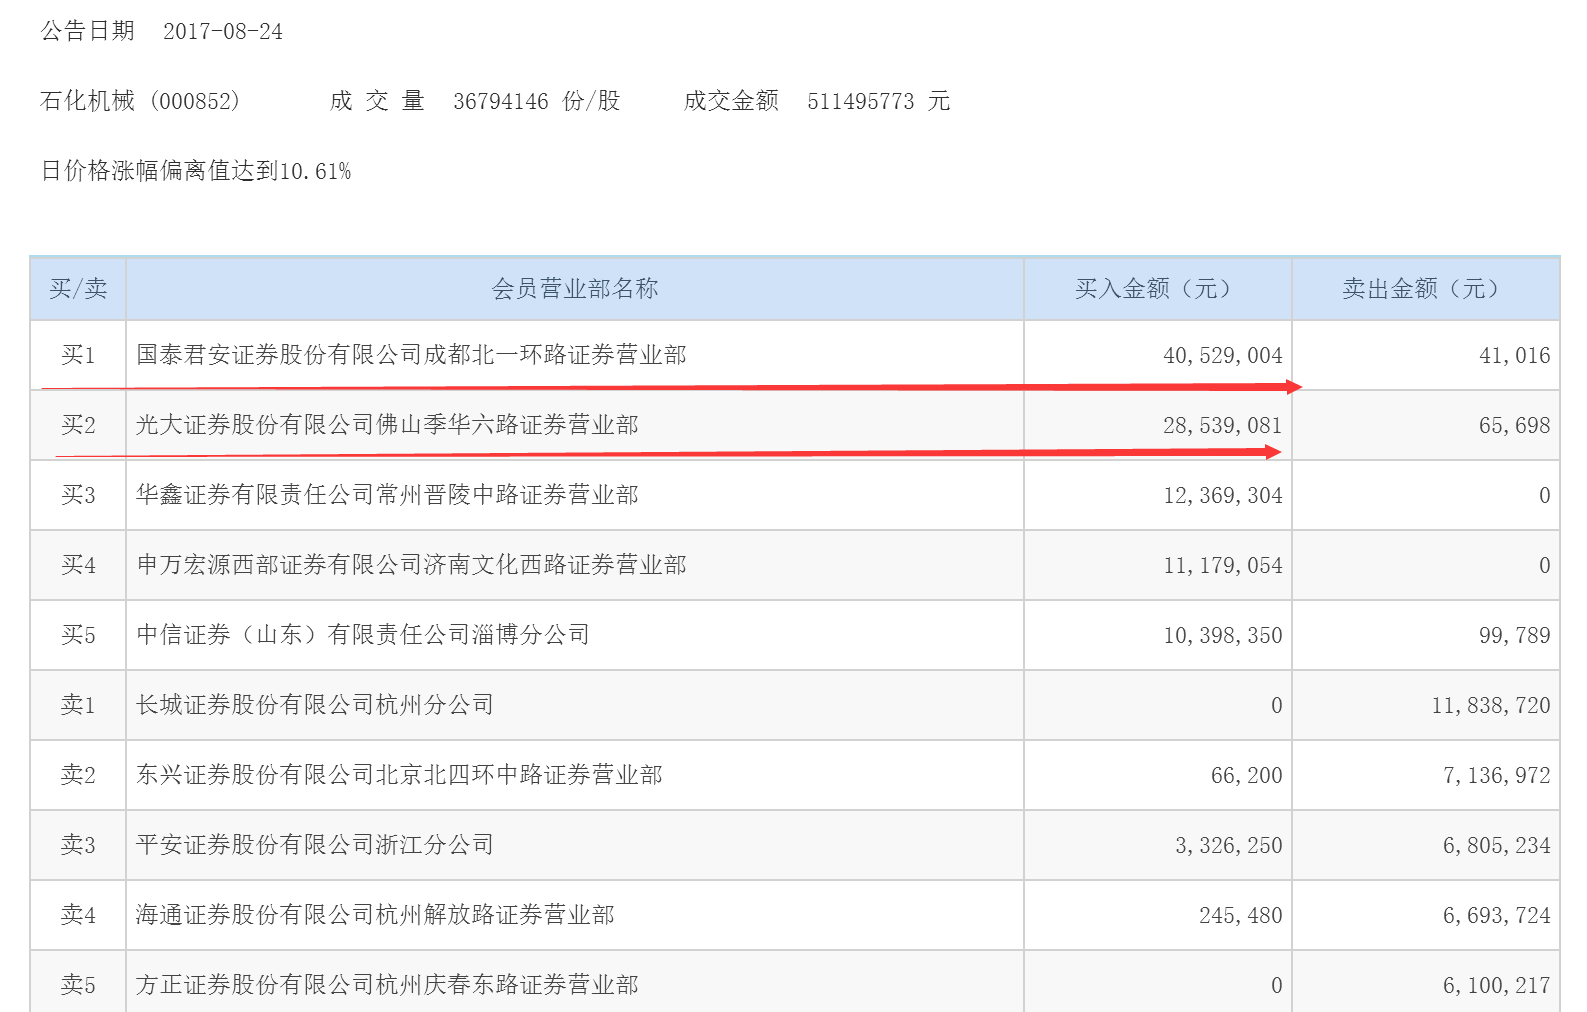1587x1012 pixels.
Task: Select the 华鑫证券 常州晋陵中路 branch name
Action: (387, 495)
